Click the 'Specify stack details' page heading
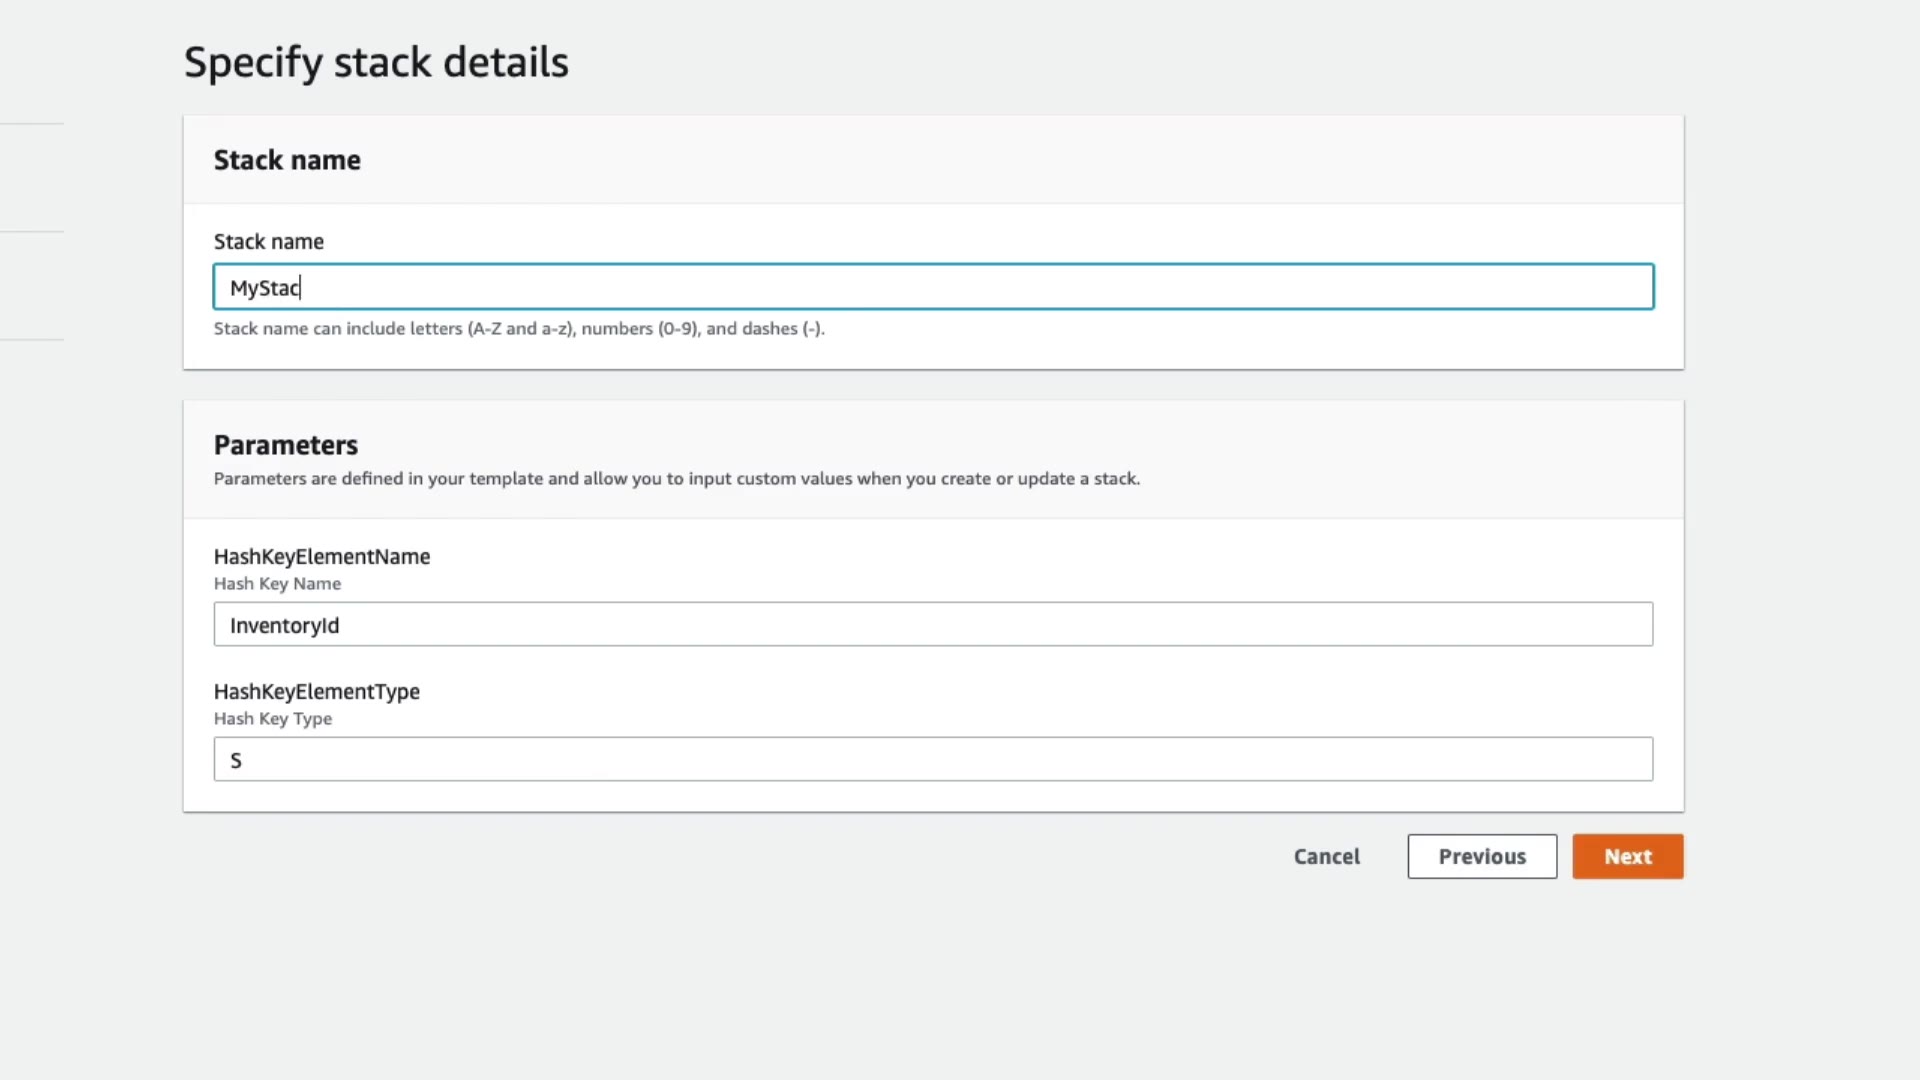 coord(376,62)
